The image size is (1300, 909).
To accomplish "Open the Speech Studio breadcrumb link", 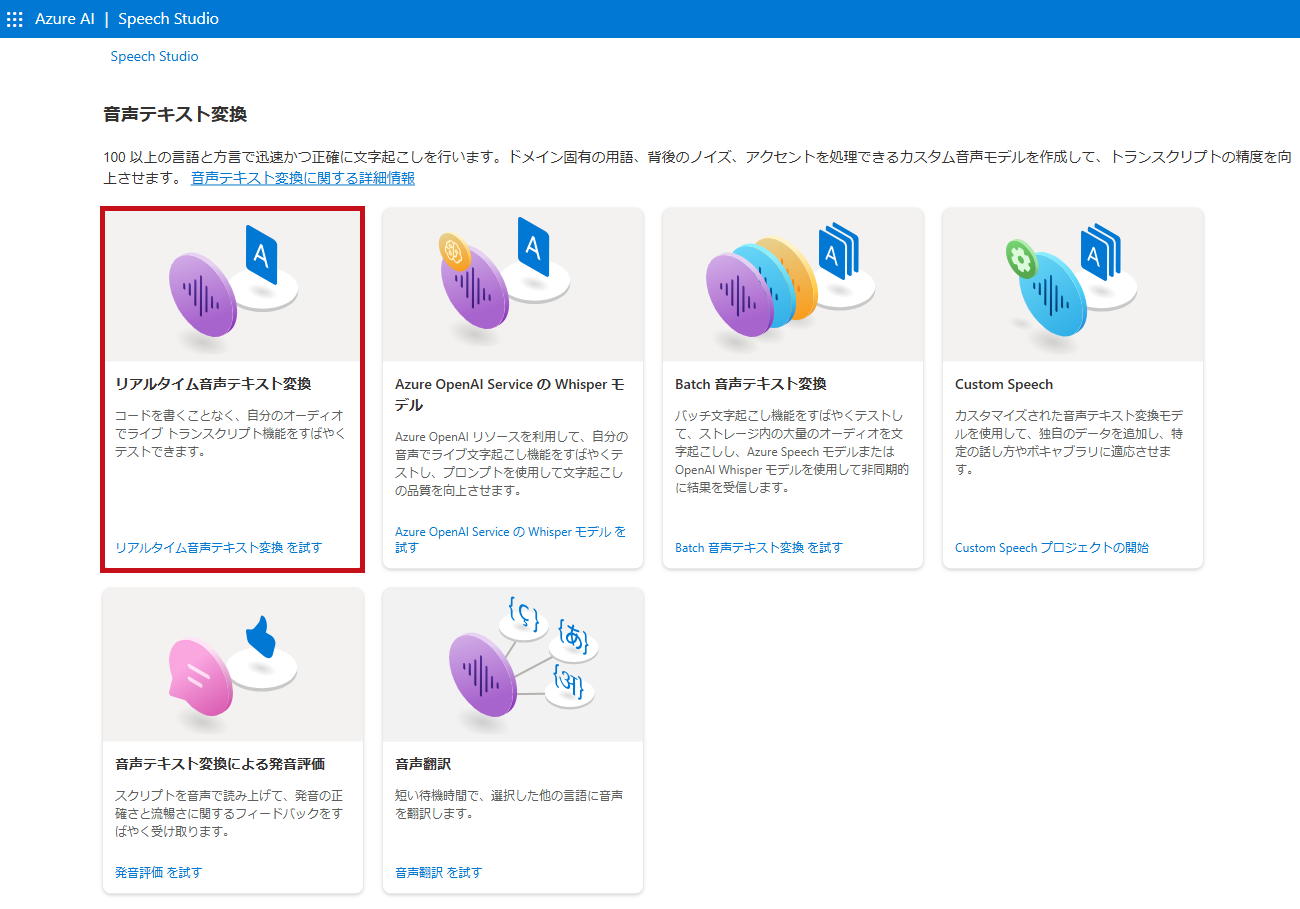I will (154, 57).
